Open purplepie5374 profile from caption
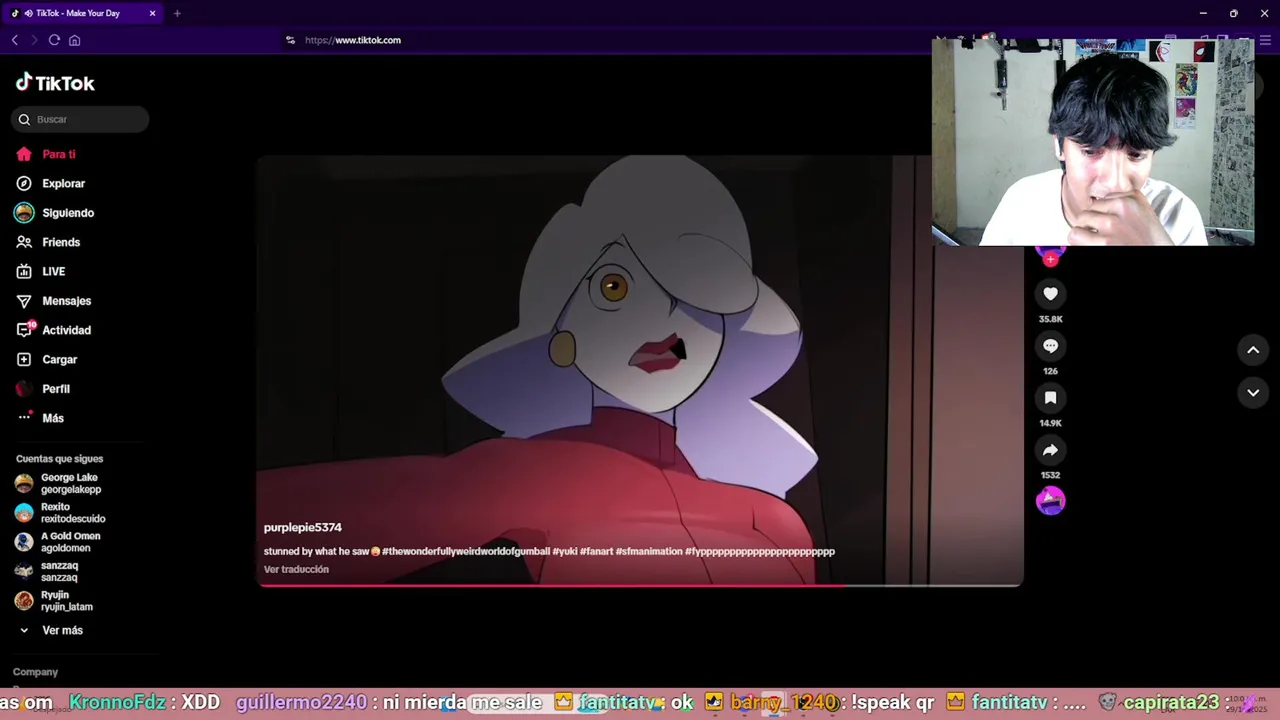The width and height of the screenshot is (1280, 720). 303,527
